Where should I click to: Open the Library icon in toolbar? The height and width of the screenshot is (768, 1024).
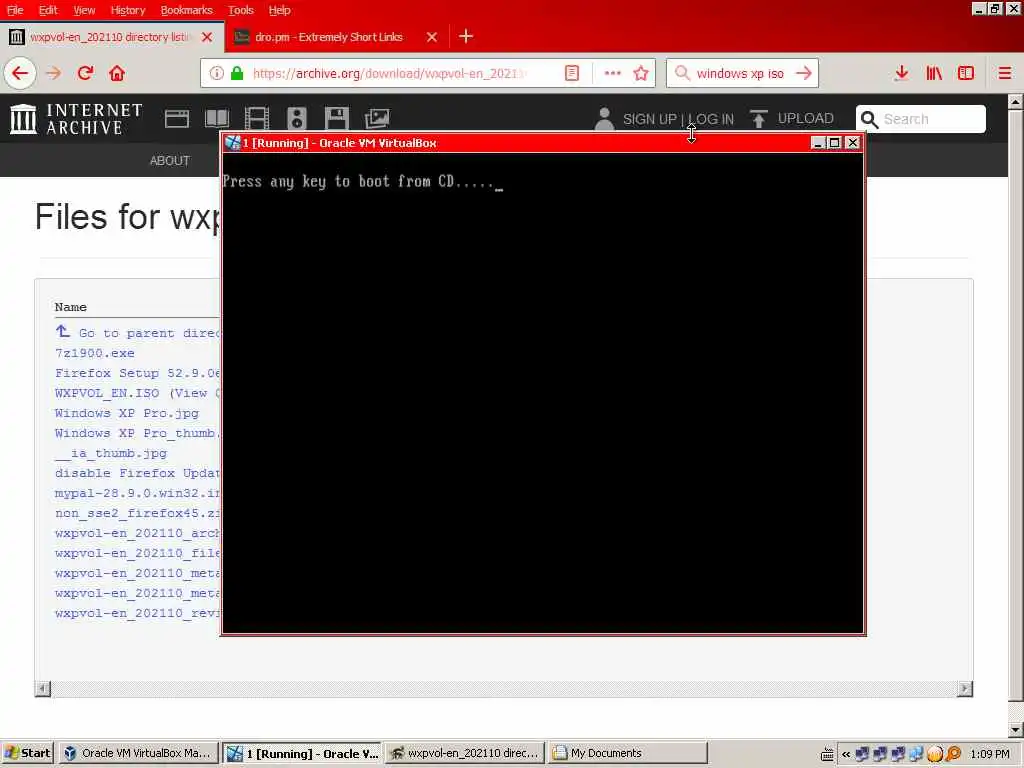point(934,73)
